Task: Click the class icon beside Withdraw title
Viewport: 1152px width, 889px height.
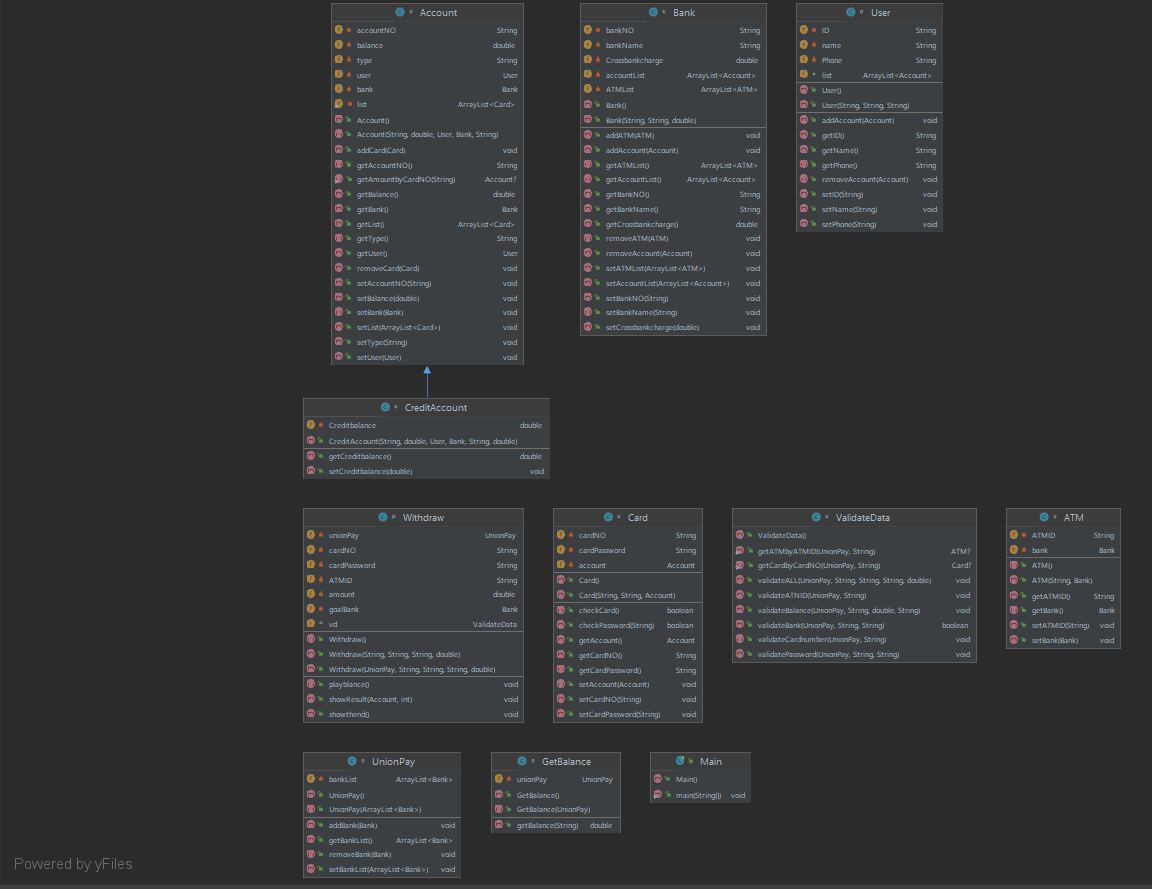Action: coord(383,517)
